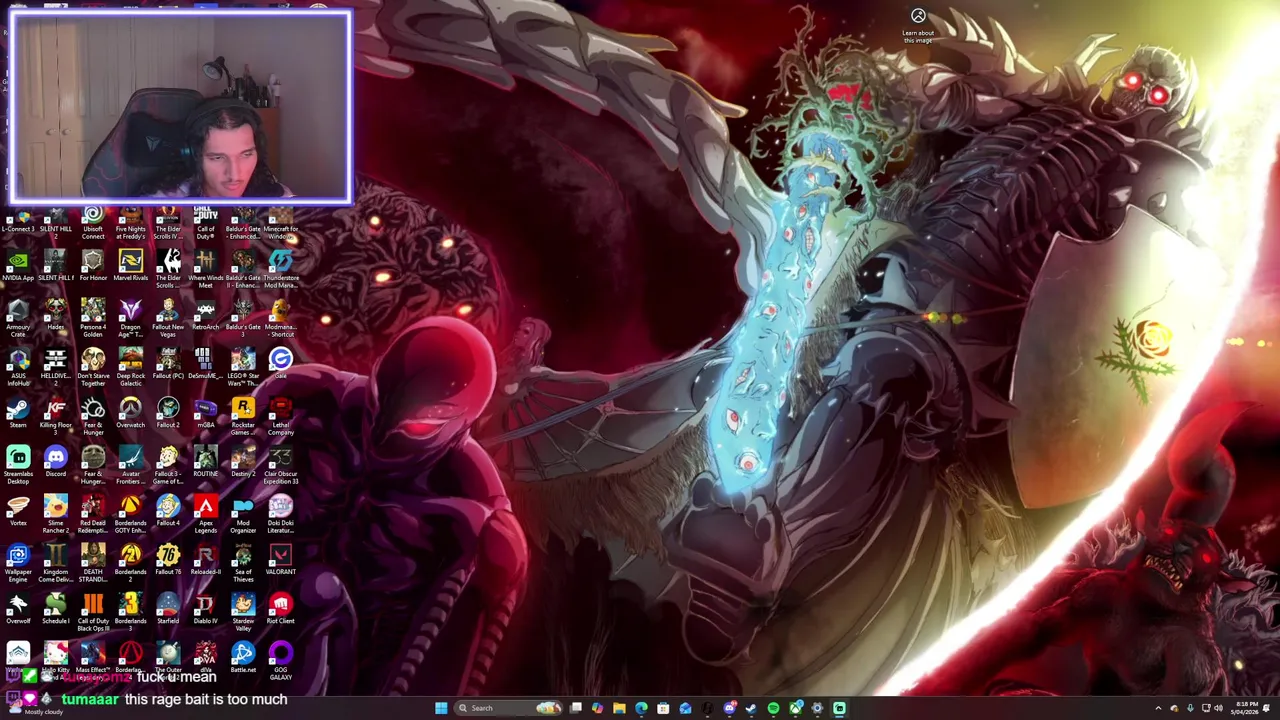Select the Lethal Company icon
Screen dimensions: 1280x720
[280, 417]
